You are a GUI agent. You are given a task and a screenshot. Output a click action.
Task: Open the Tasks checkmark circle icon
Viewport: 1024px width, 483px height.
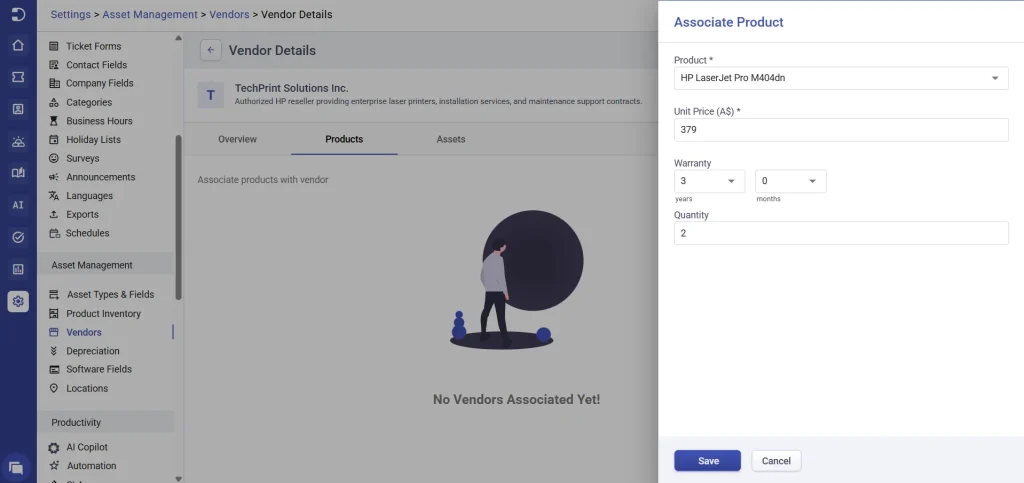pos(18,237)
